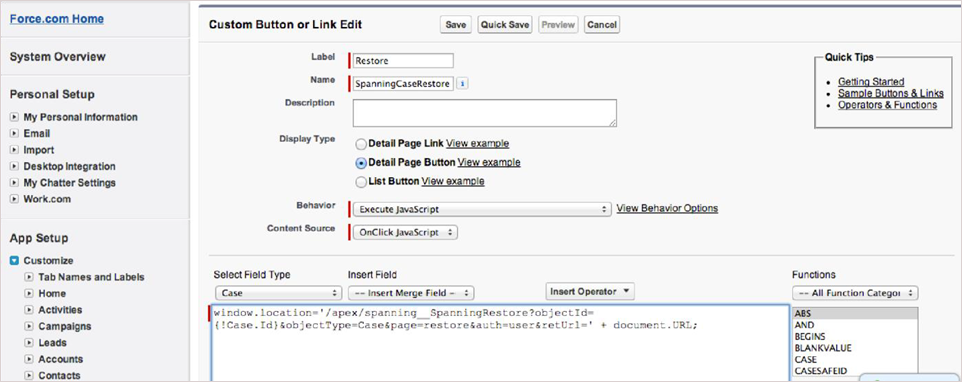Select the Detail Page Link radio button
Screen dimensions: 962x382
click(361, 144)
